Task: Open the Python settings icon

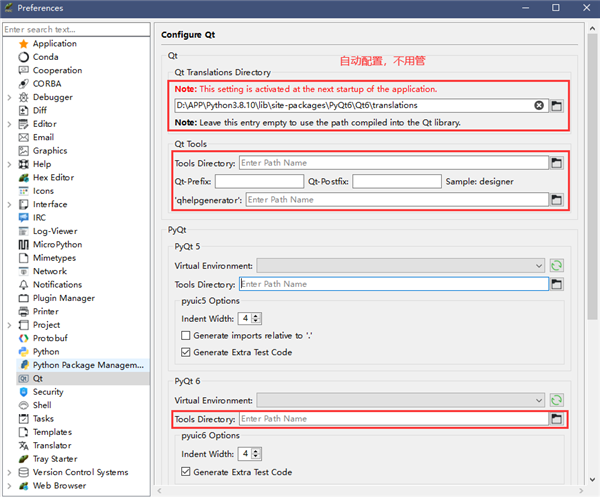Action: tap(24, 352)
